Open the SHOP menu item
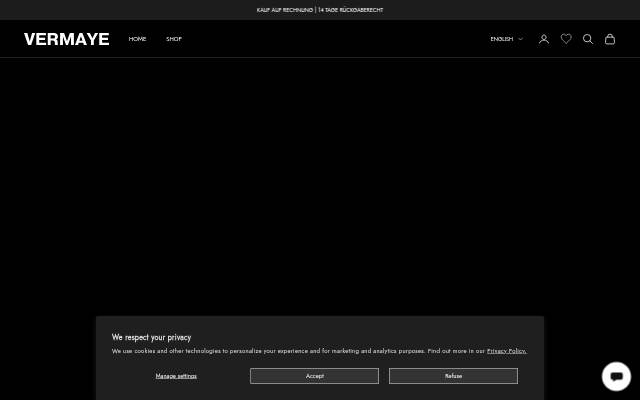The height and width of the screenshot is (400, 640). [174, 39]
